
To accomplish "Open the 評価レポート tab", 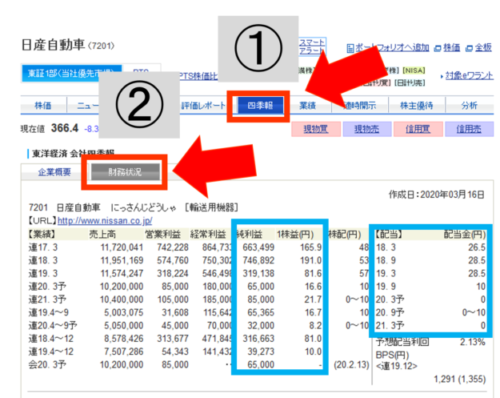I will (203, 106).
